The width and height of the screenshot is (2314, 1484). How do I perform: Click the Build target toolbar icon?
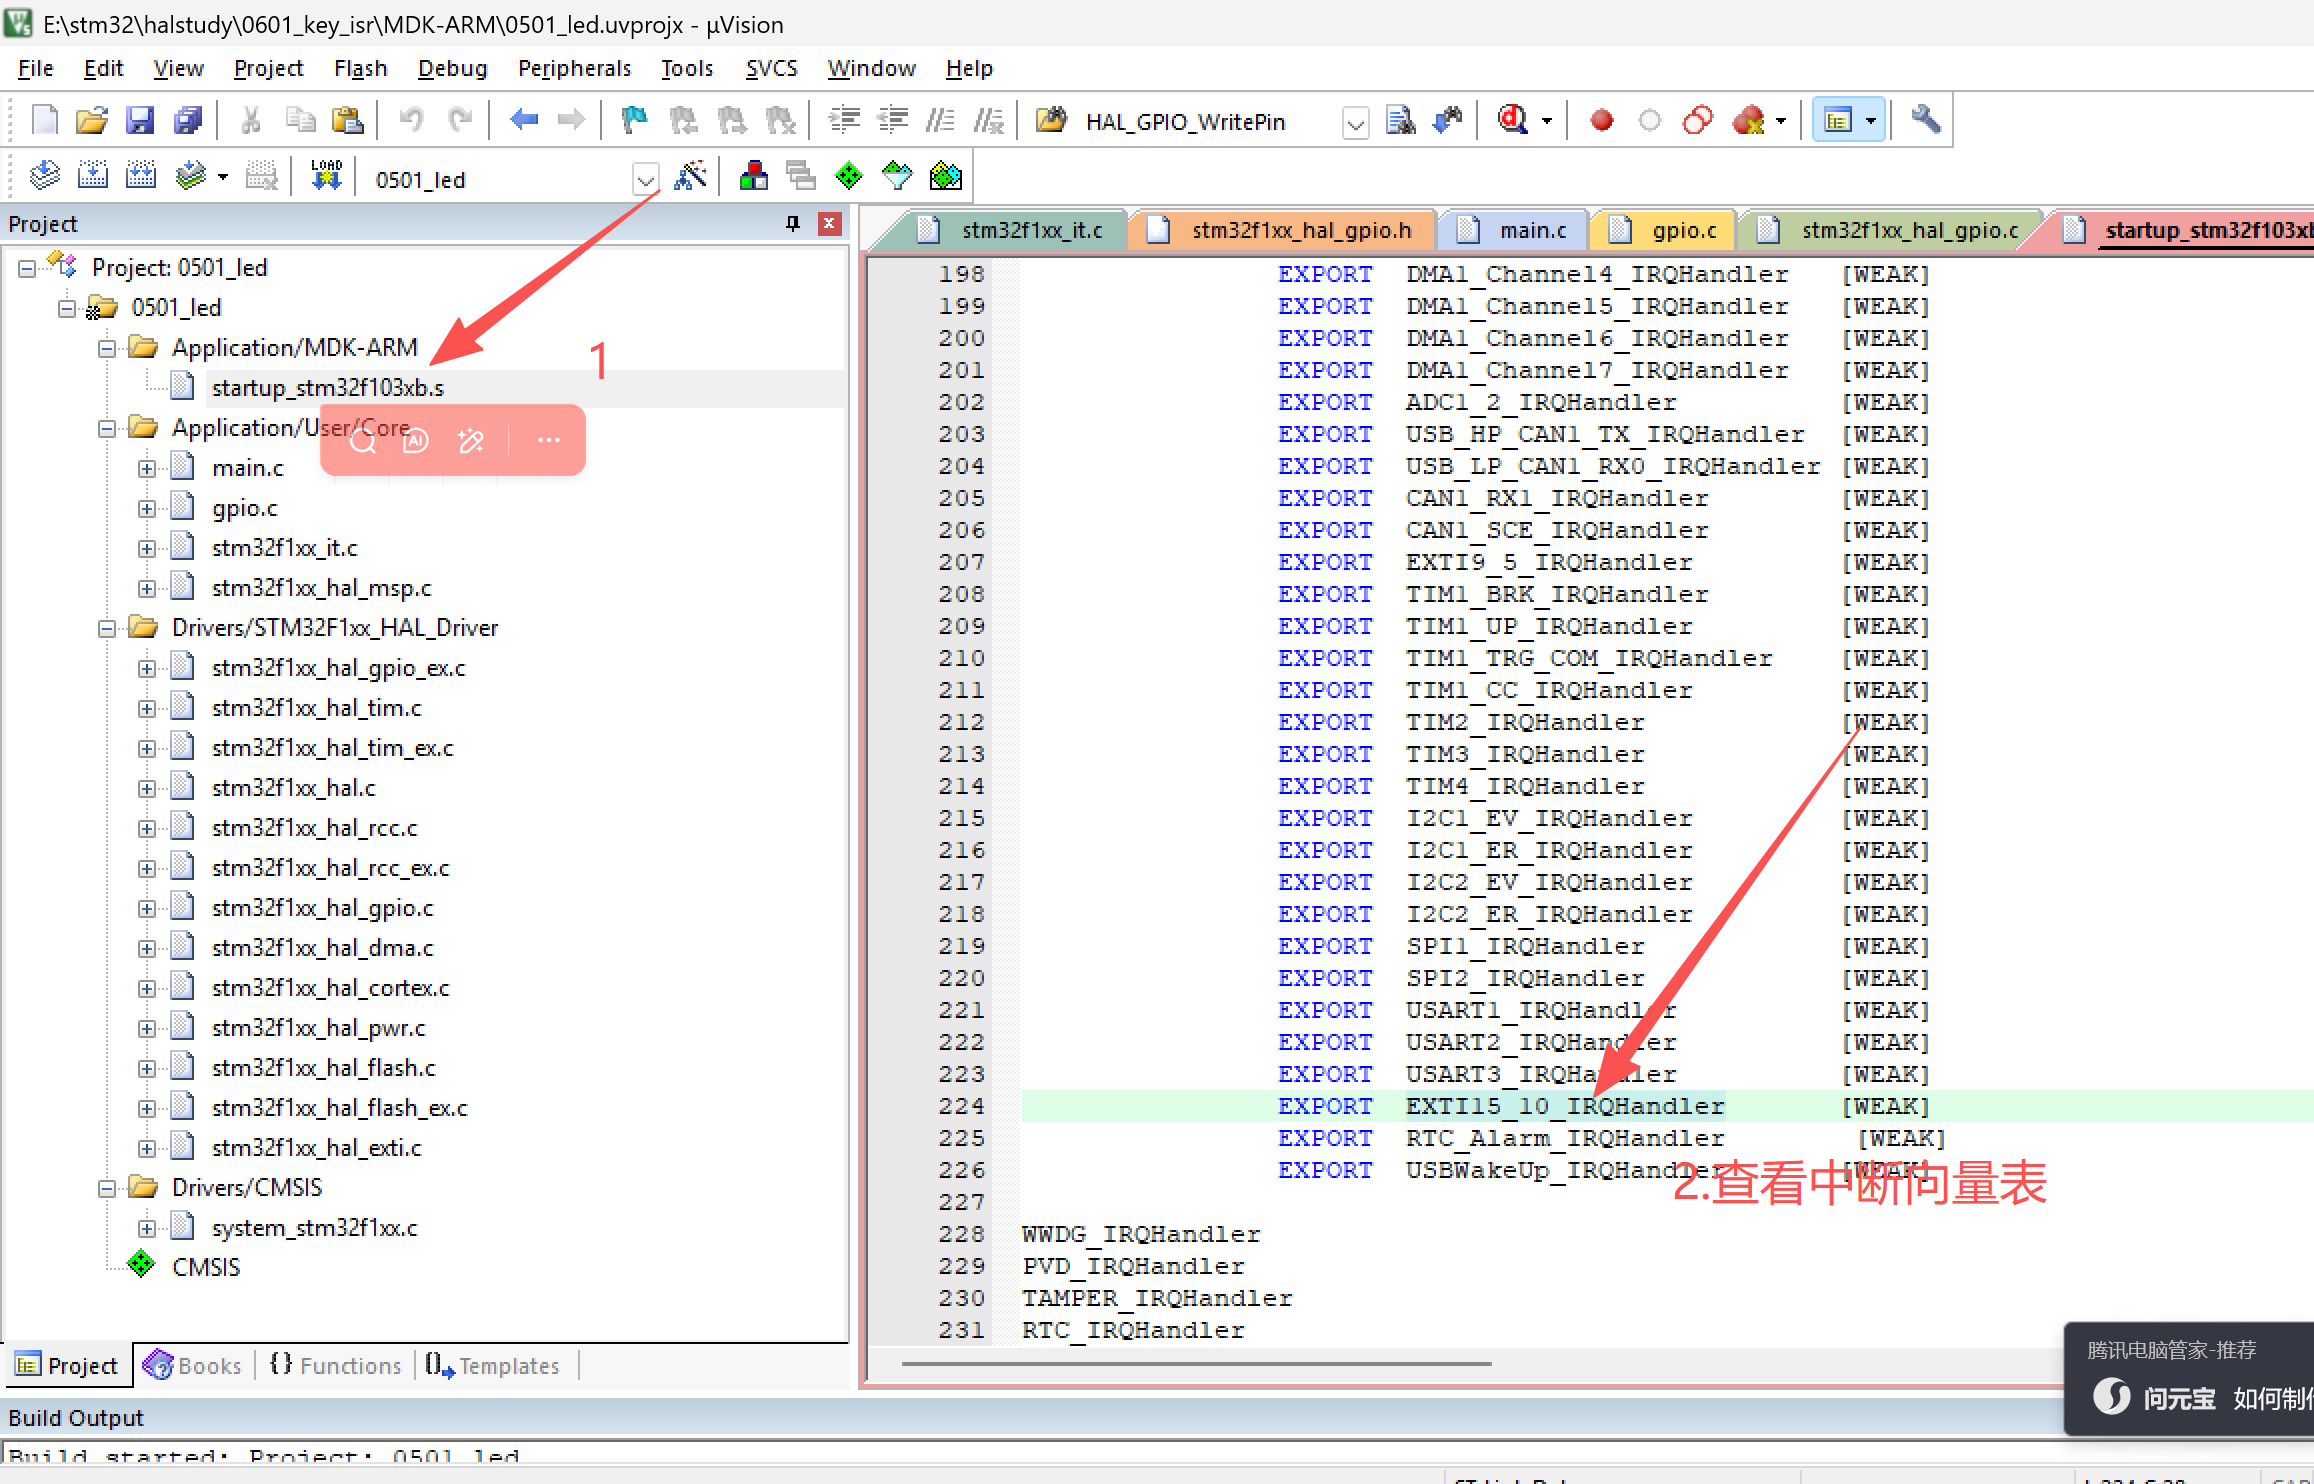pyautogui.click(x=93, y=176)
